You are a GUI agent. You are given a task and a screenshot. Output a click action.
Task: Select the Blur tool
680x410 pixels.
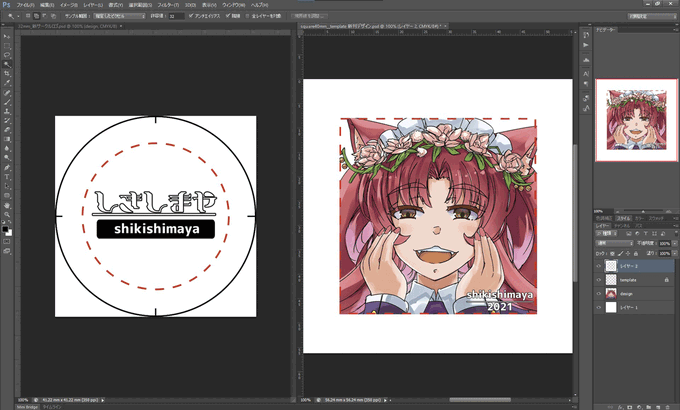pyautogui.click(x=7, y=149)
